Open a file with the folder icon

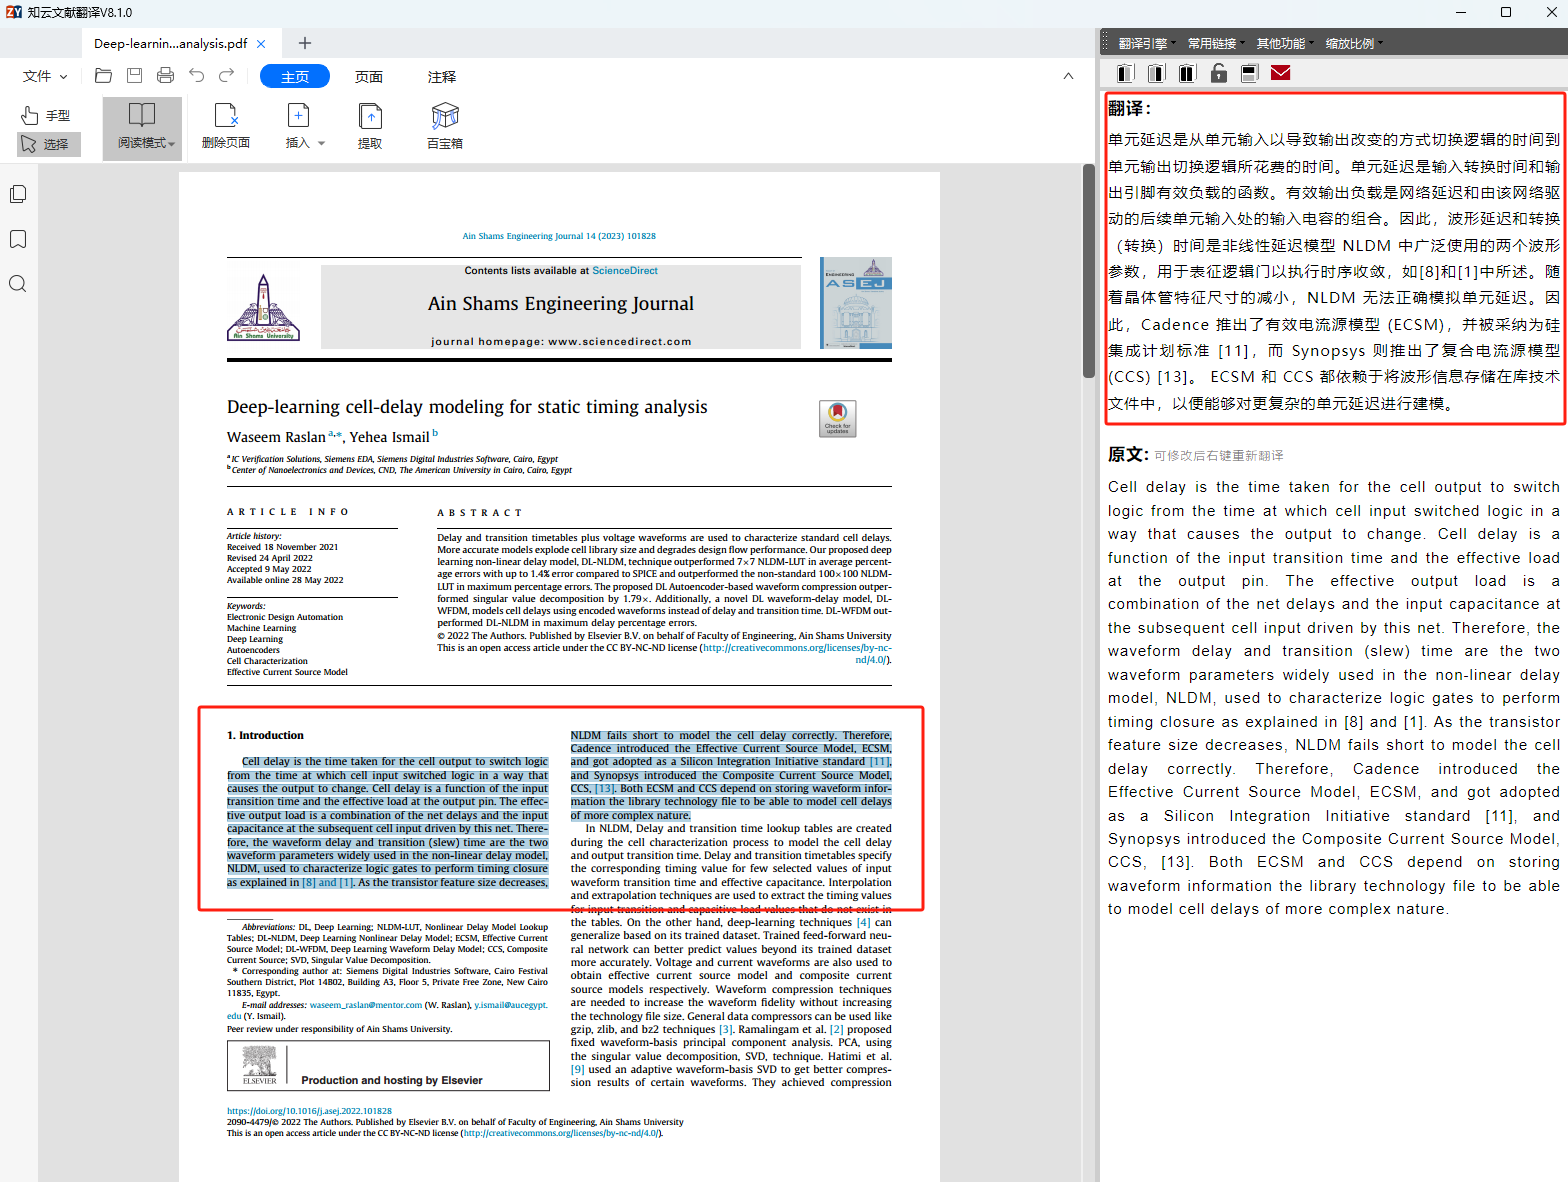pos(103,75)
